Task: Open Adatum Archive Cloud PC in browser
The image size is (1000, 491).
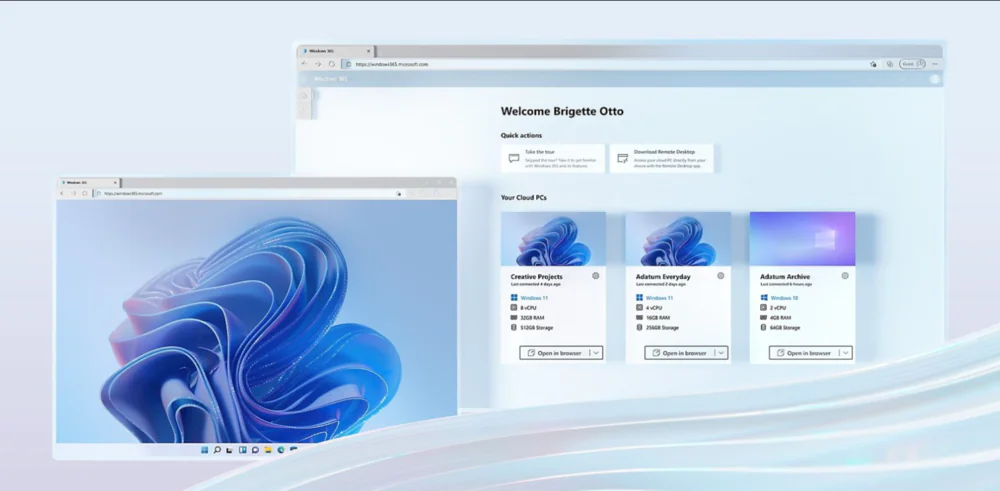Action: coord(804,353)
